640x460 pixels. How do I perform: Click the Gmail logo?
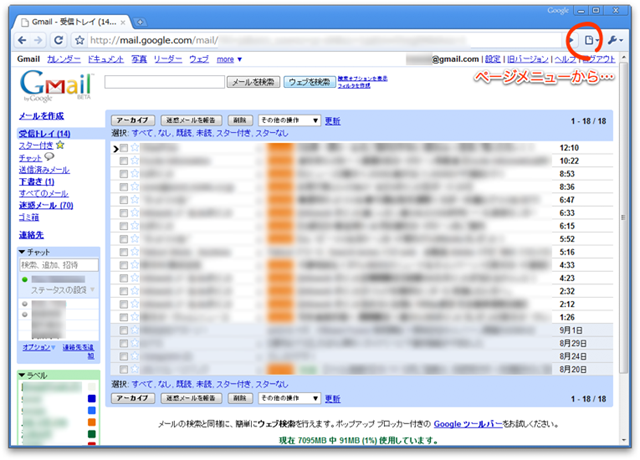click(56, 85)
